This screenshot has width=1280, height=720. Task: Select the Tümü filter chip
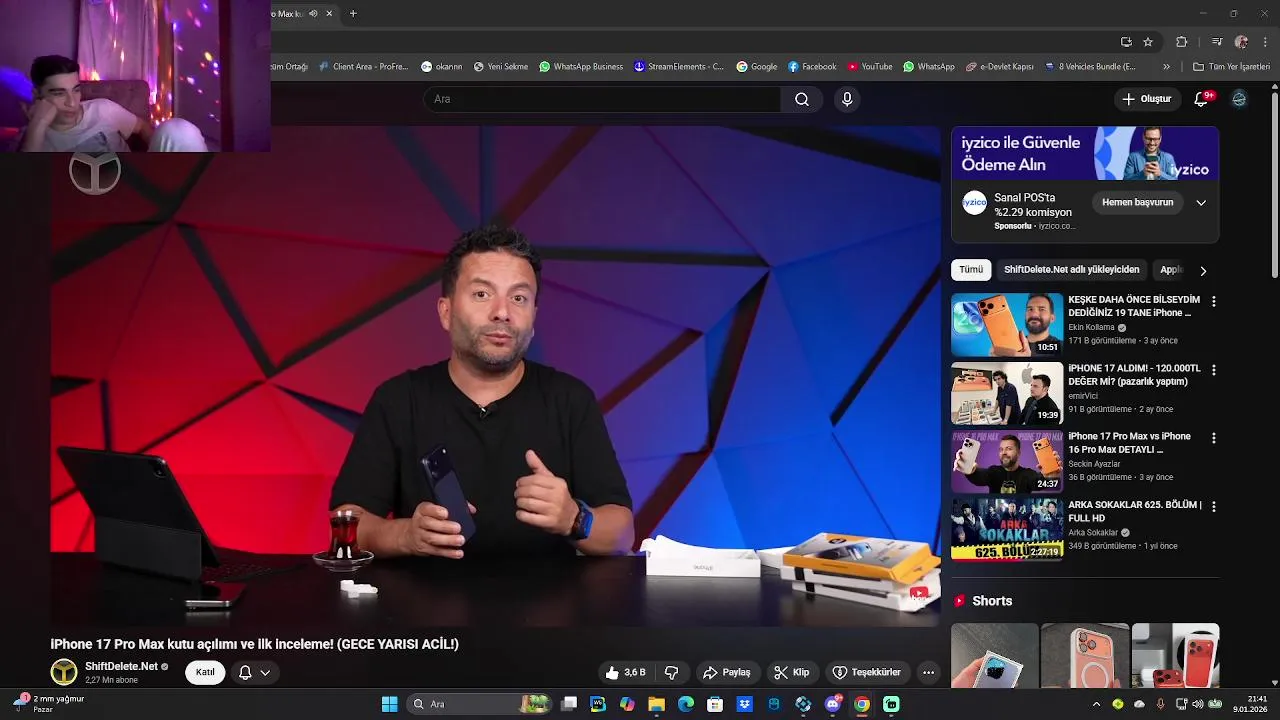971,270
